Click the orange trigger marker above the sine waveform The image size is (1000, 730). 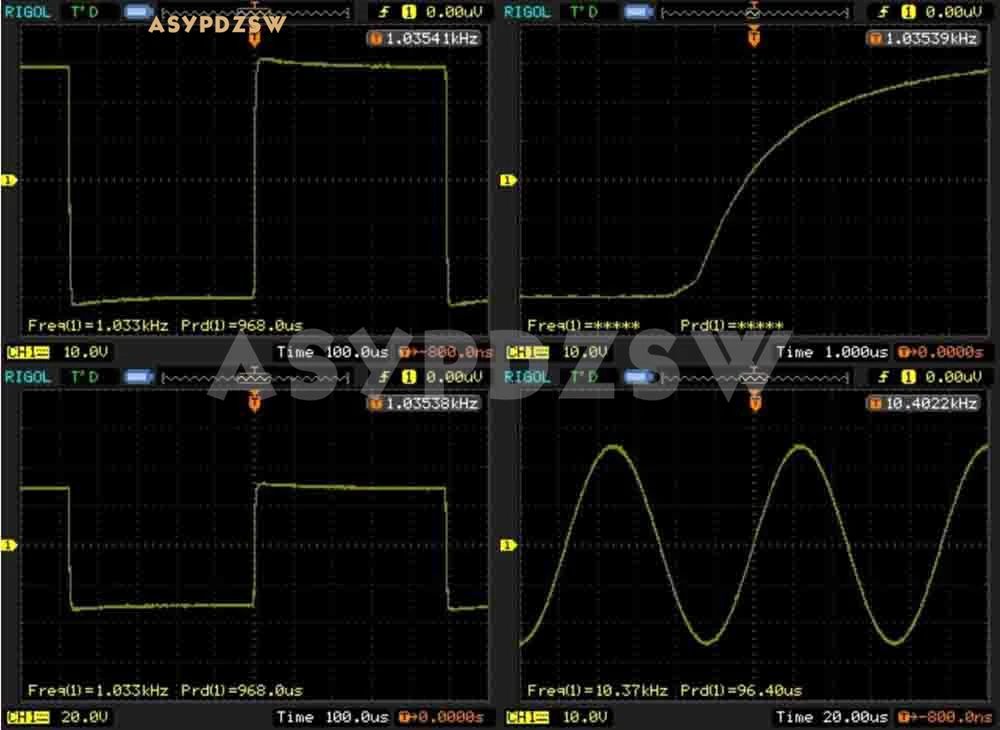pyautogui.click(x=754, y=404)
